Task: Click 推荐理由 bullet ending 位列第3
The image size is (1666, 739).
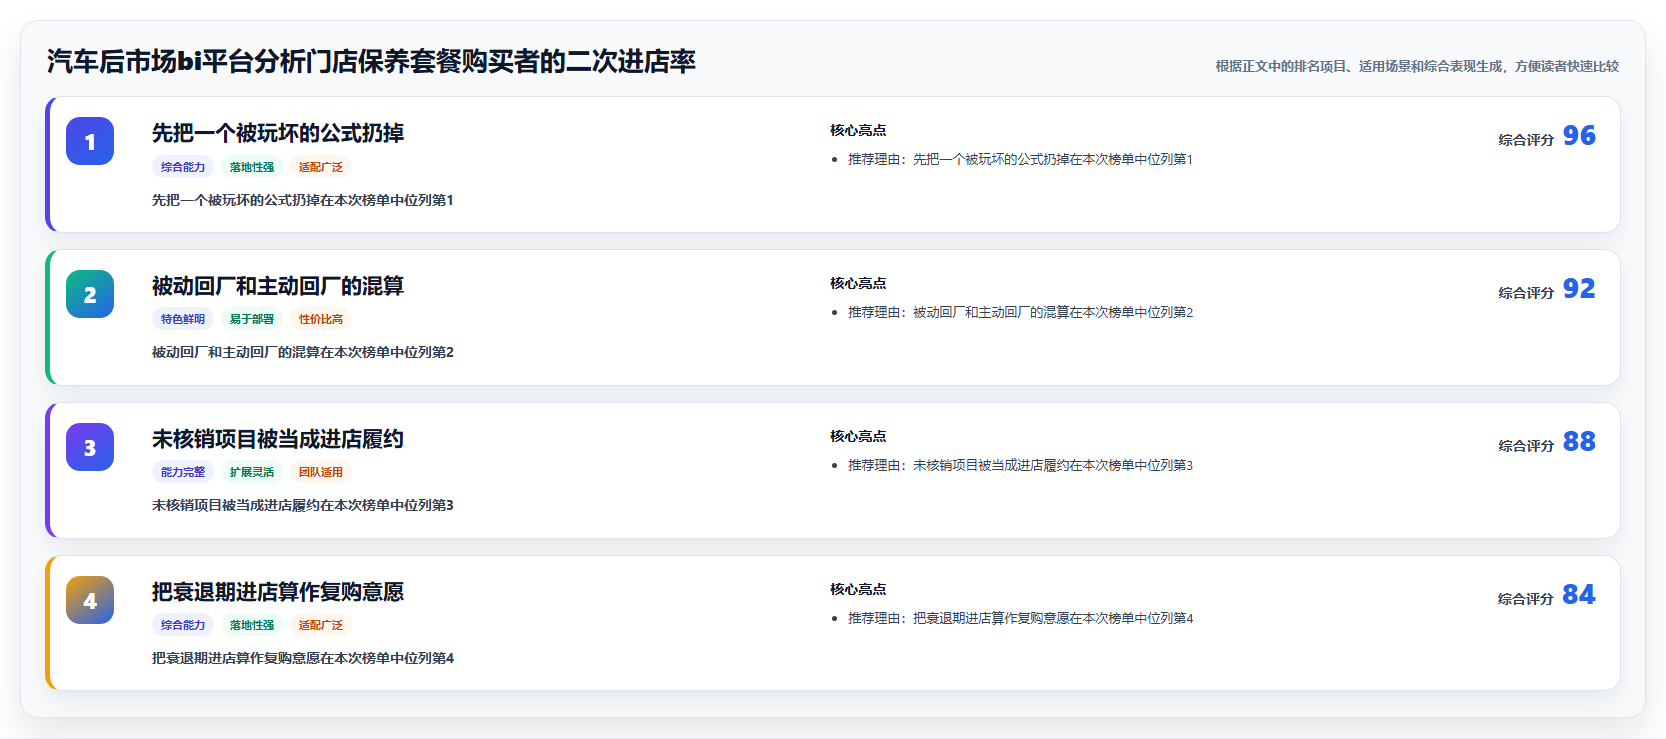Action: coord(1020,465)
